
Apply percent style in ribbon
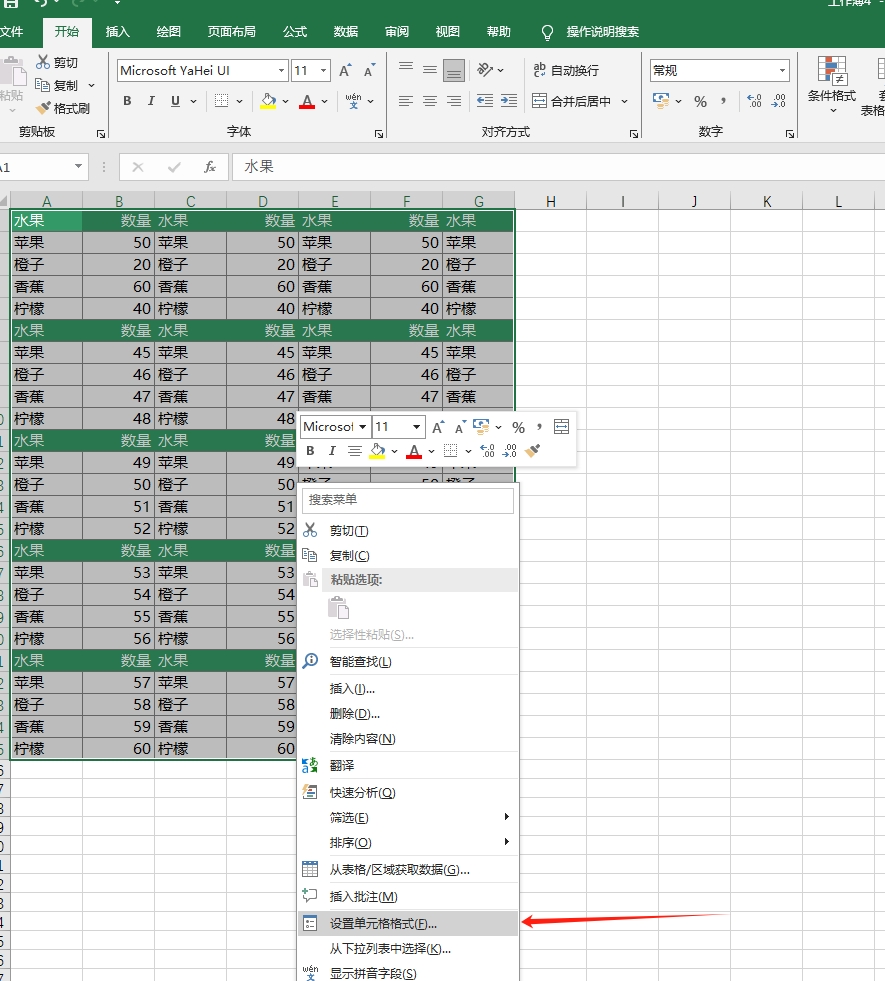click(700, 101)
